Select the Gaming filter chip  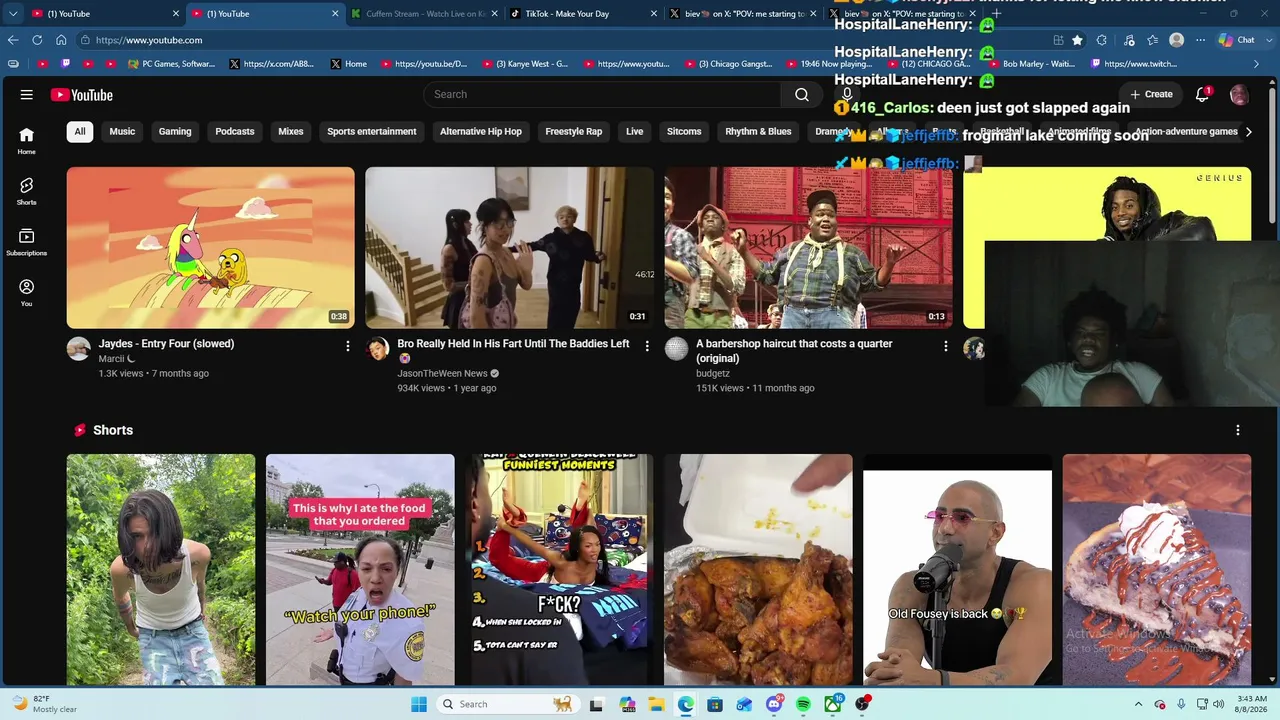175,131
